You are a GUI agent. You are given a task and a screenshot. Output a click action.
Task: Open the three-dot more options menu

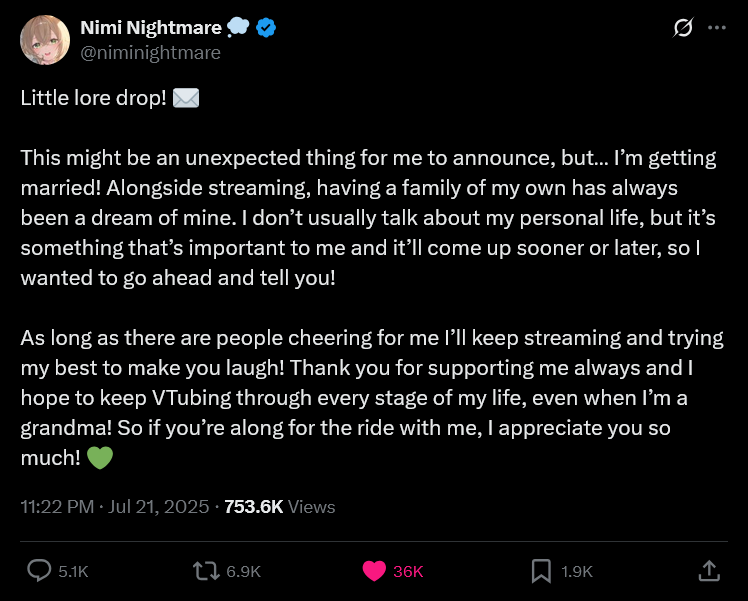coord(716,29)
